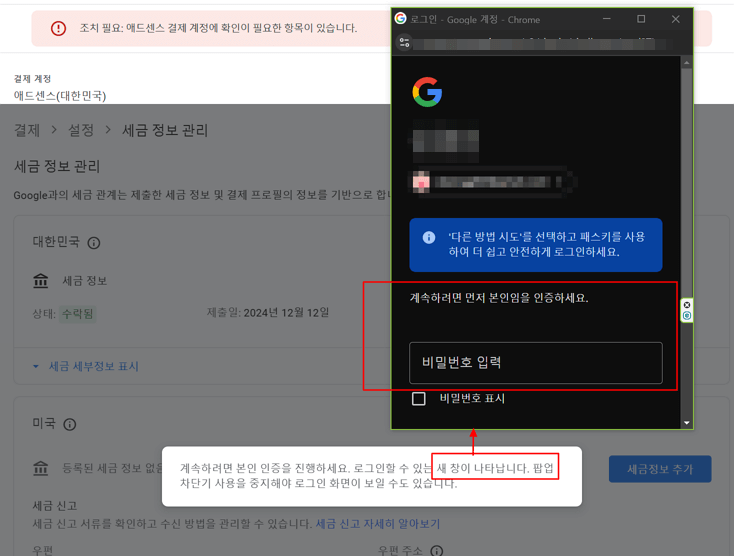Click the Google favicon in the popup title bar
This screenshot has width=734, height=556.
pyautogui.click(x=400, y=19)
